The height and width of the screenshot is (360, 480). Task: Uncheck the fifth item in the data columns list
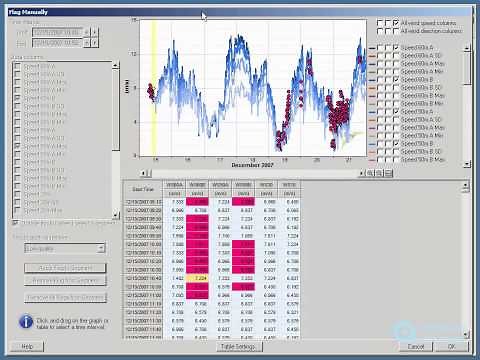[17, 98]
